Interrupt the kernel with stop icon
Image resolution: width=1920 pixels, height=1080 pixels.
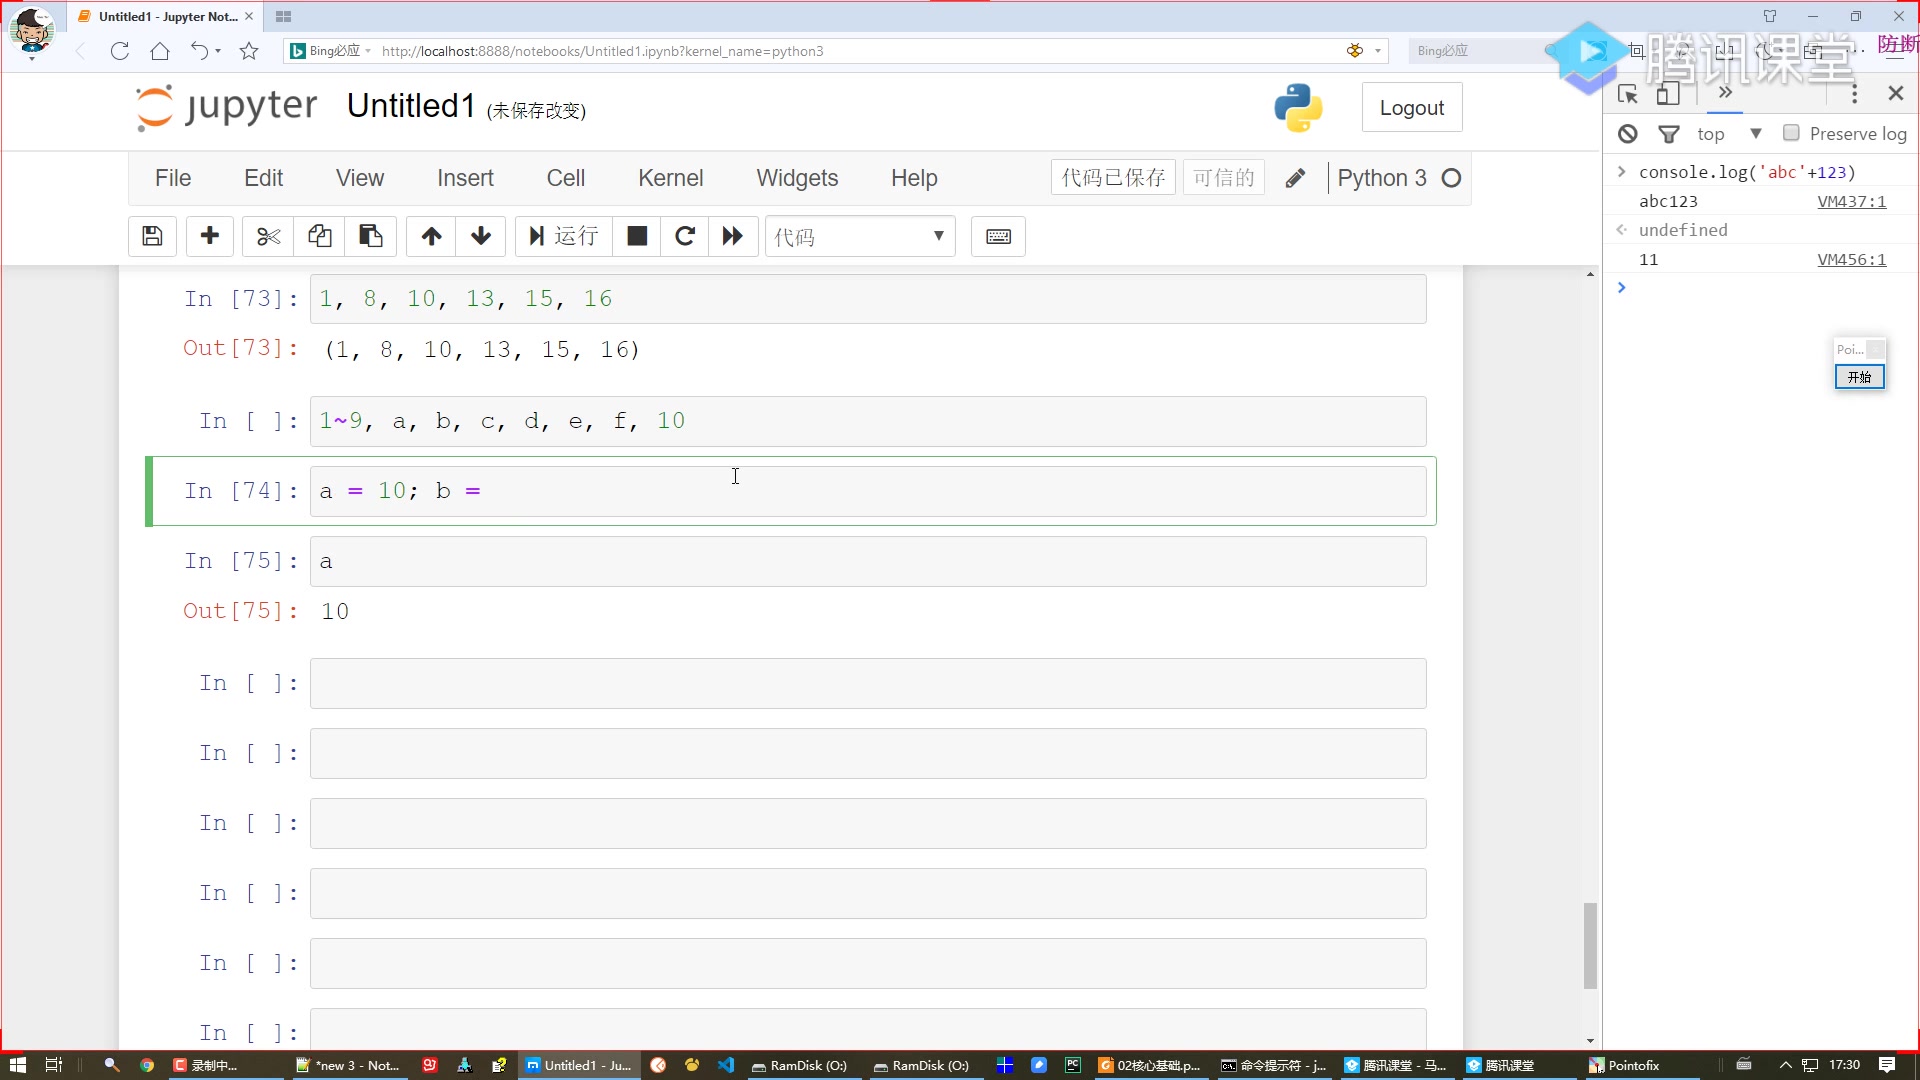(x=637, y=236)
